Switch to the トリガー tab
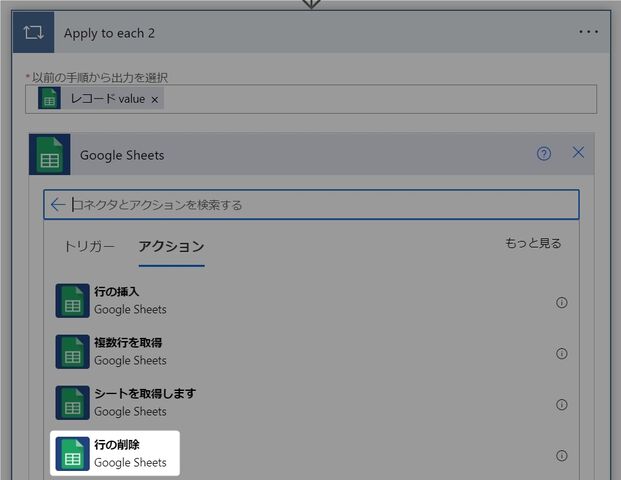Image resolution: width=621 pixels, height=480 pixels. point(89,246)
